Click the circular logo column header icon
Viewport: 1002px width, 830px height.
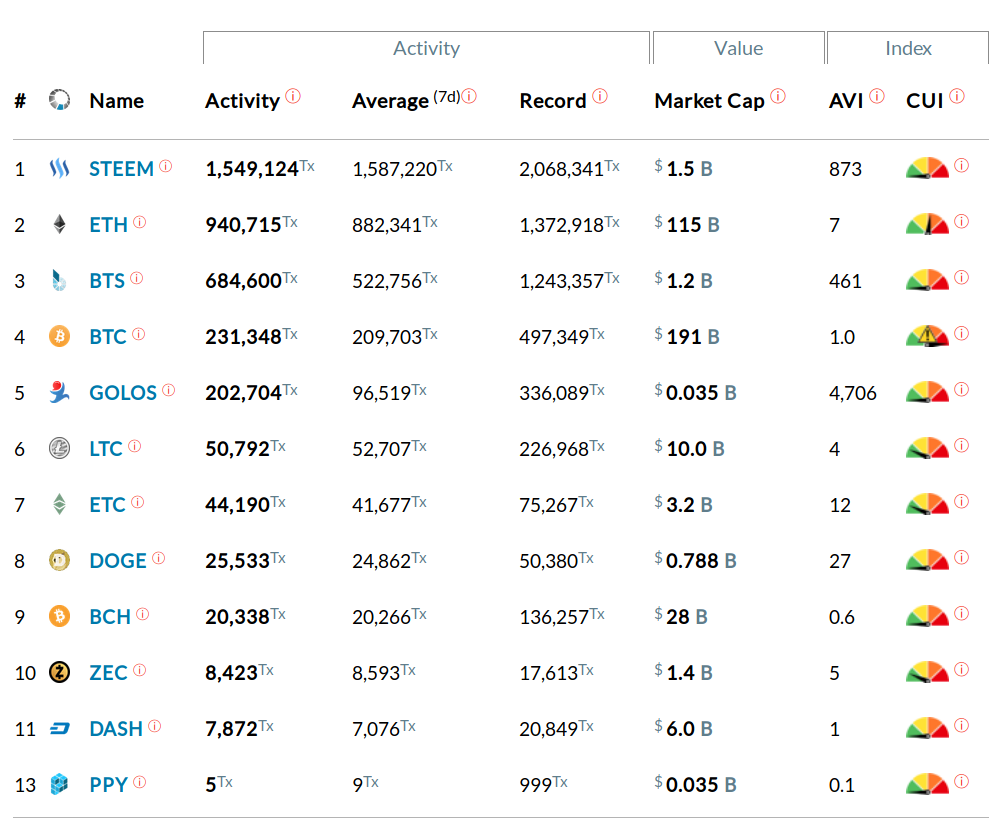[x=59, y=100]
